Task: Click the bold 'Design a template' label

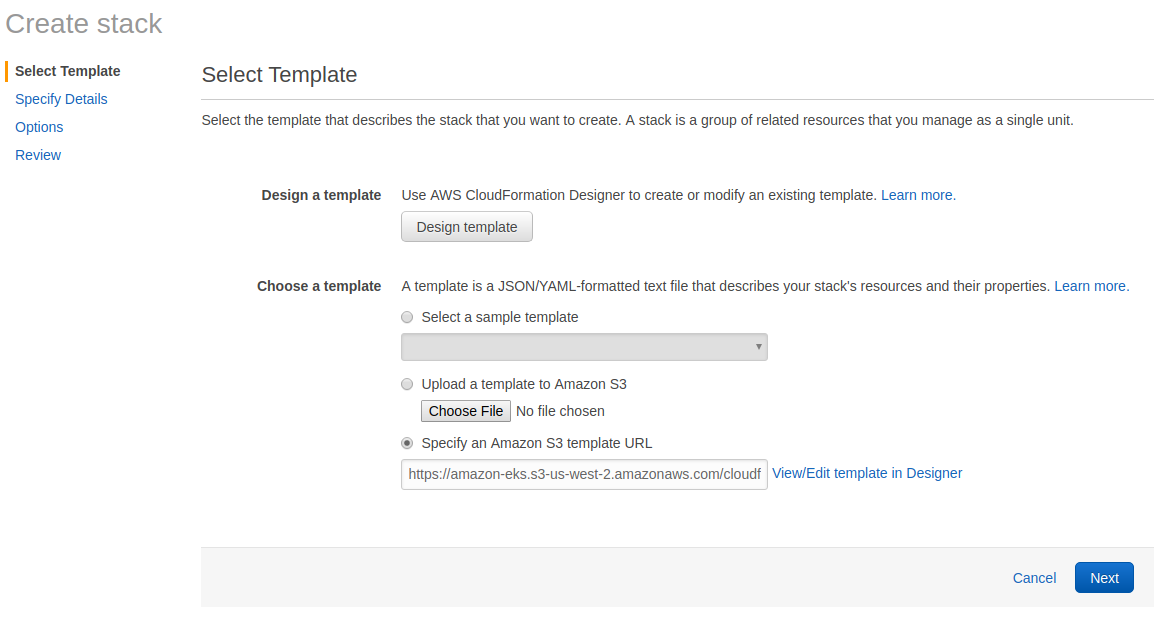Action: tap(321, 195)
